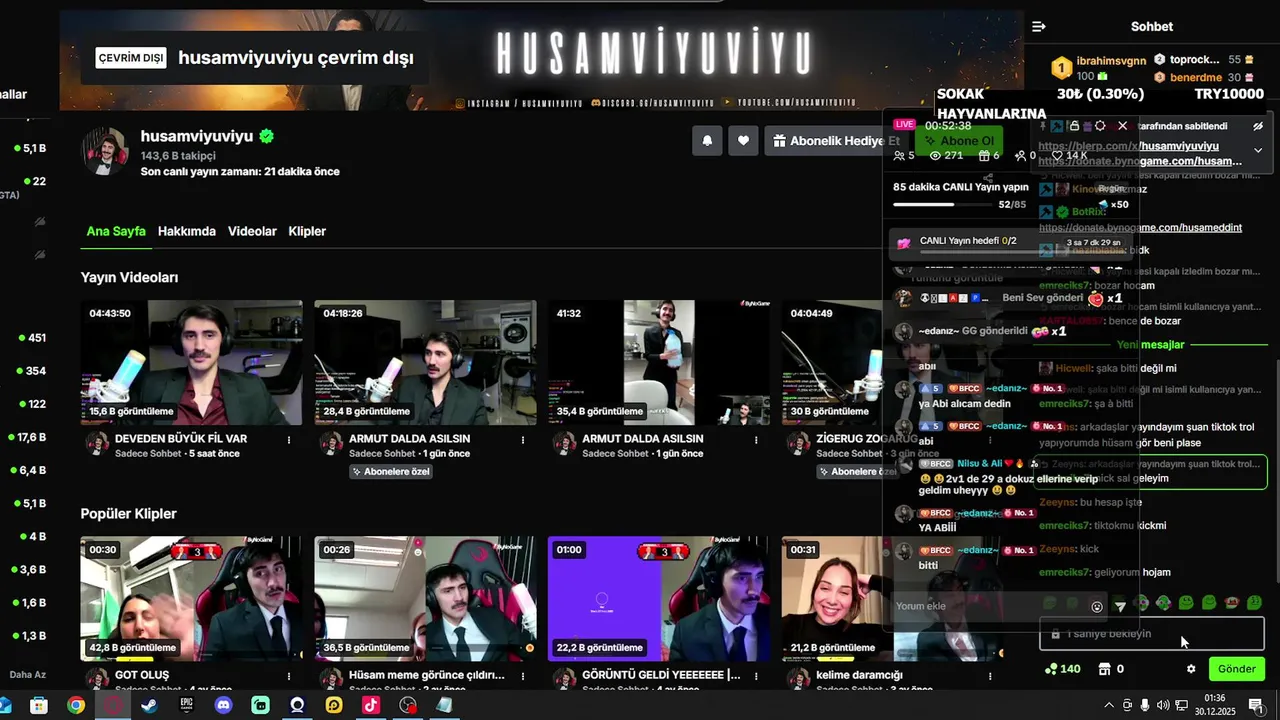Click the Abonelere özel tag under ARMUT DALDA ASILSIN
The height and width of the screenshot is (720, 1280).
pos(391,472)
